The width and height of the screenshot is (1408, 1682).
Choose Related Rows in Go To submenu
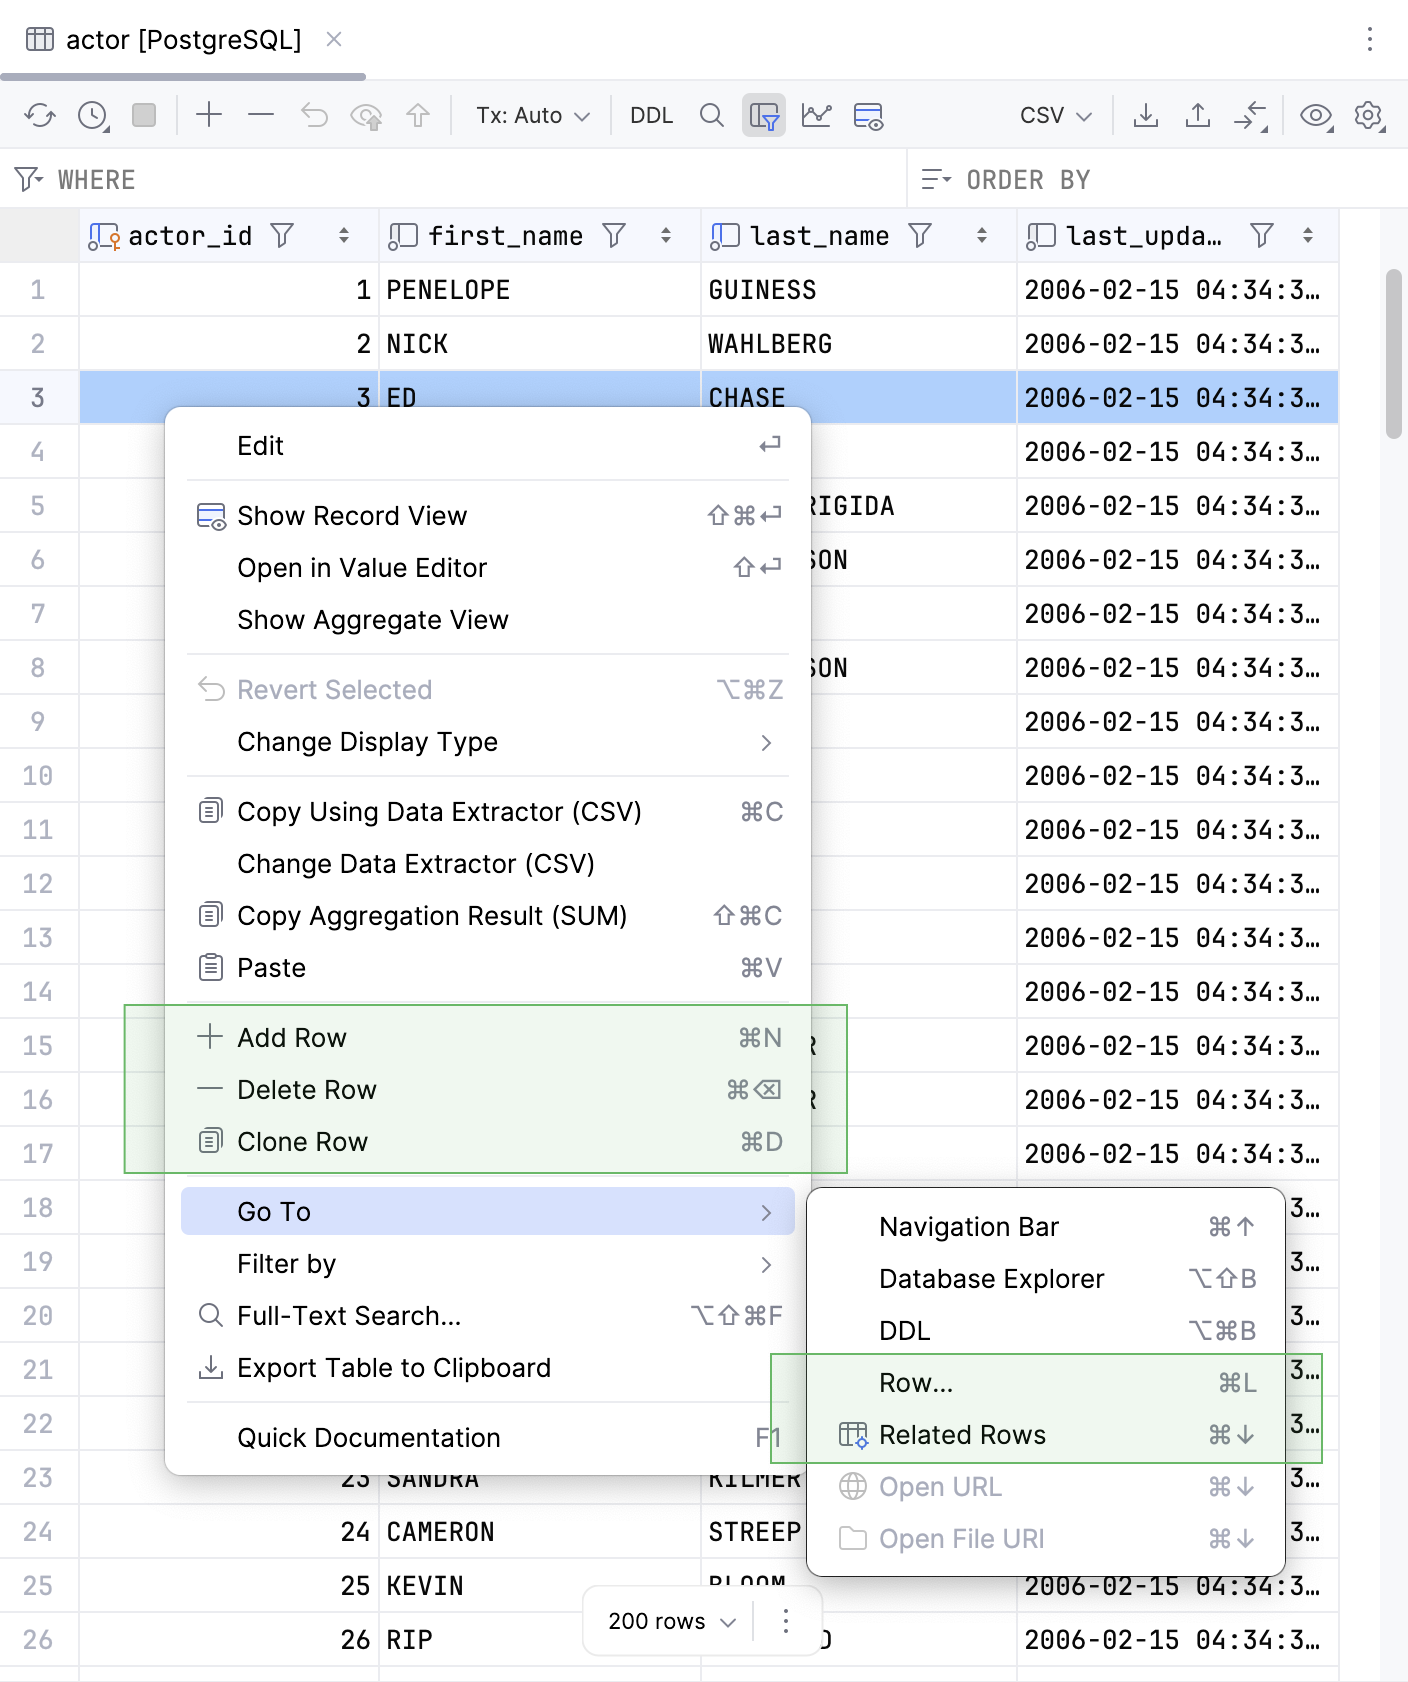(x=962, y=1435)
